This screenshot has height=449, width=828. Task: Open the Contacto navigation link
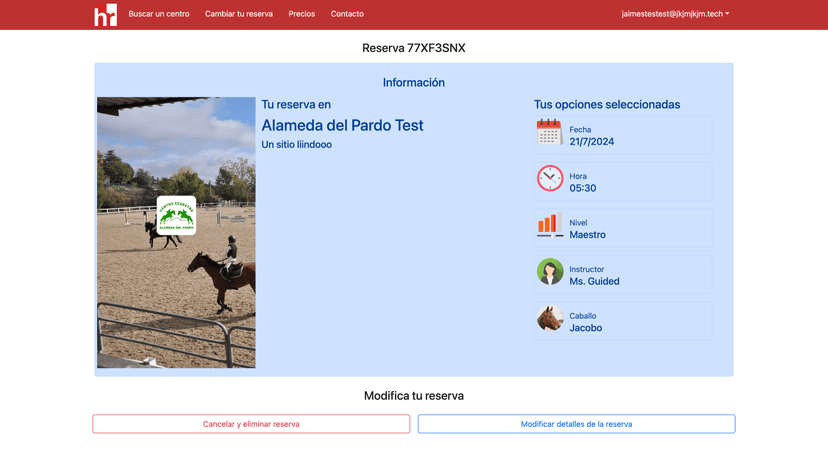(347, 14)
